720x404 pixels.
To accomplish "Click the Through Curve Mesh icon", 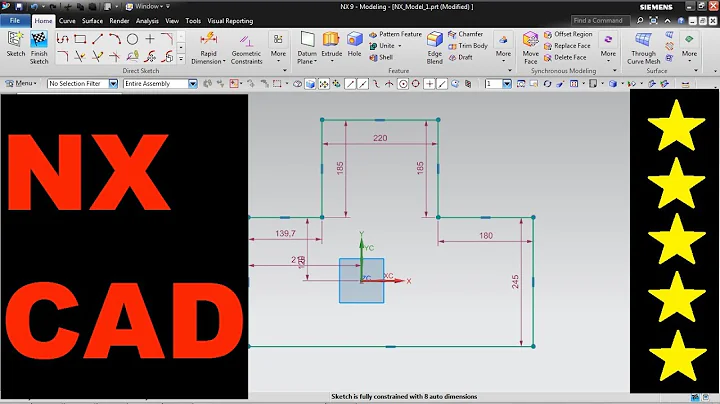I will pos(643,40).
